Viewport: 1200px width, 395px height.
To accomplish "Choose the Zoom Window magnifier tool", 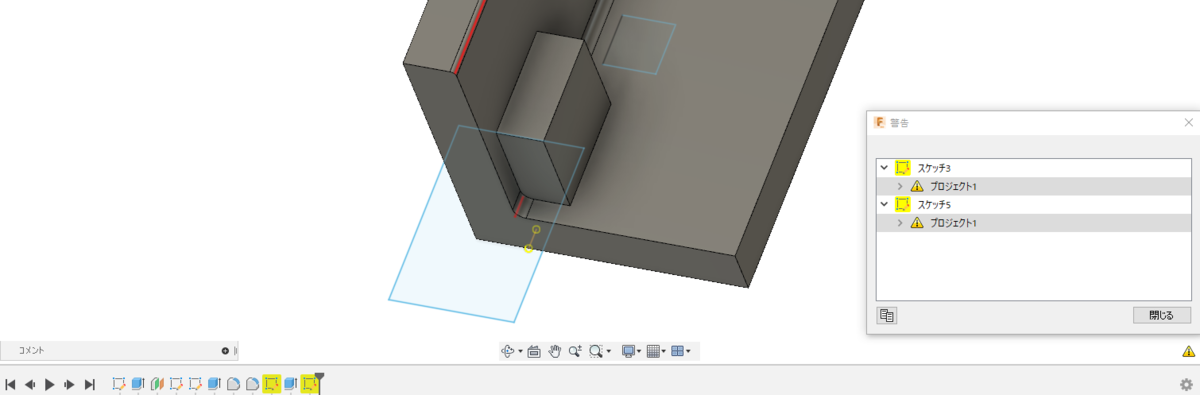I will [x=596, y=351].
